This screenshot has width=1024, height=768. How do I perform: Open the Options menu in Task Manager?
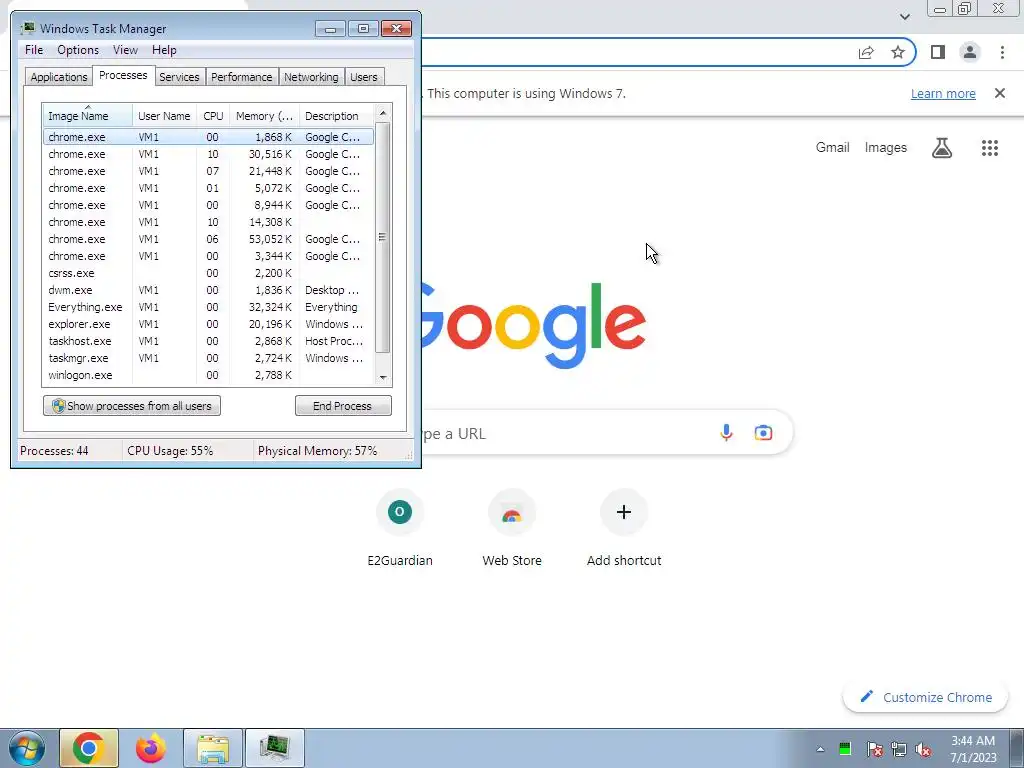78,50
